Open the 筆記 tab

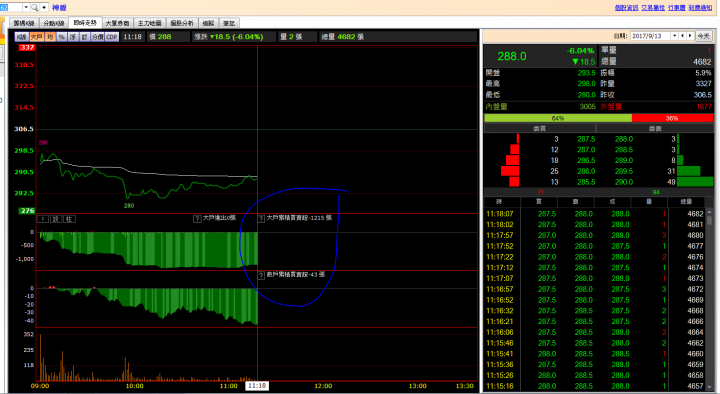pos(229,23)
